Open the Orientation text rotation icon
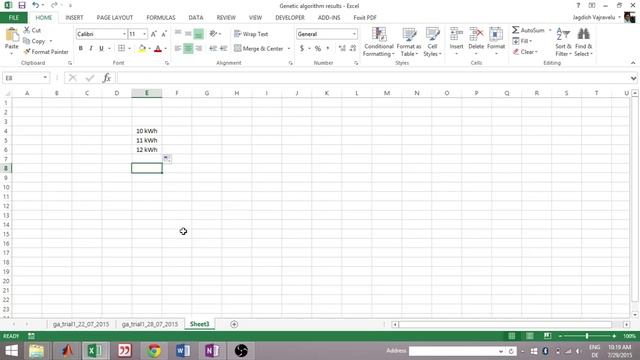 [x=213, y=34]
